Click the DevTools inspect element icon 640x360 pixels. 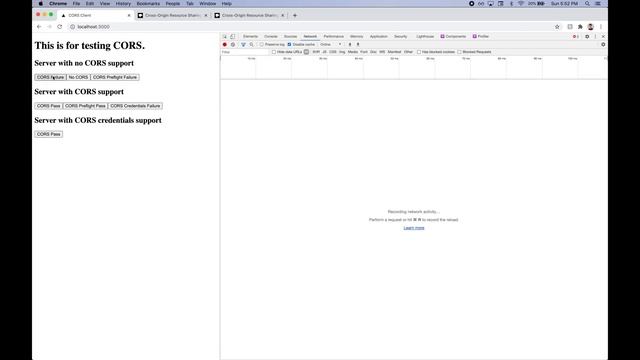click(x=224, y=36)
